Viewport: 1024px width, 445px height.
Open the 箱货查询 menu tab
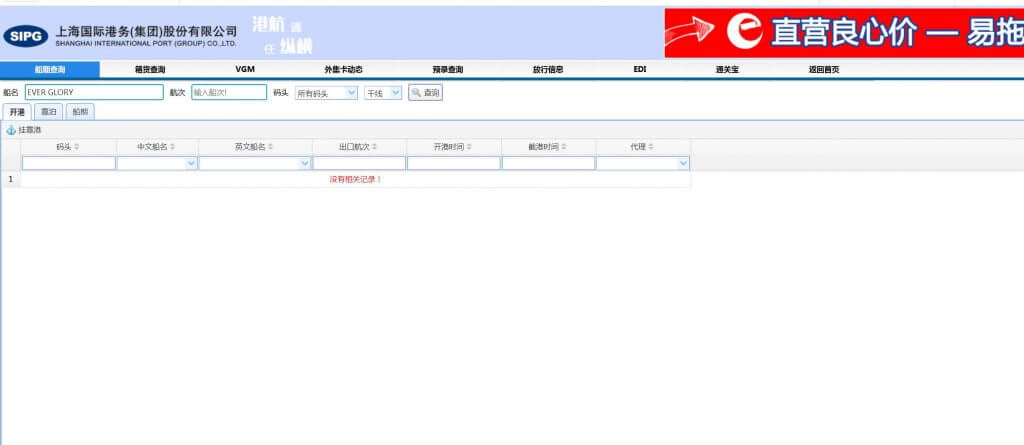(150, 69)
